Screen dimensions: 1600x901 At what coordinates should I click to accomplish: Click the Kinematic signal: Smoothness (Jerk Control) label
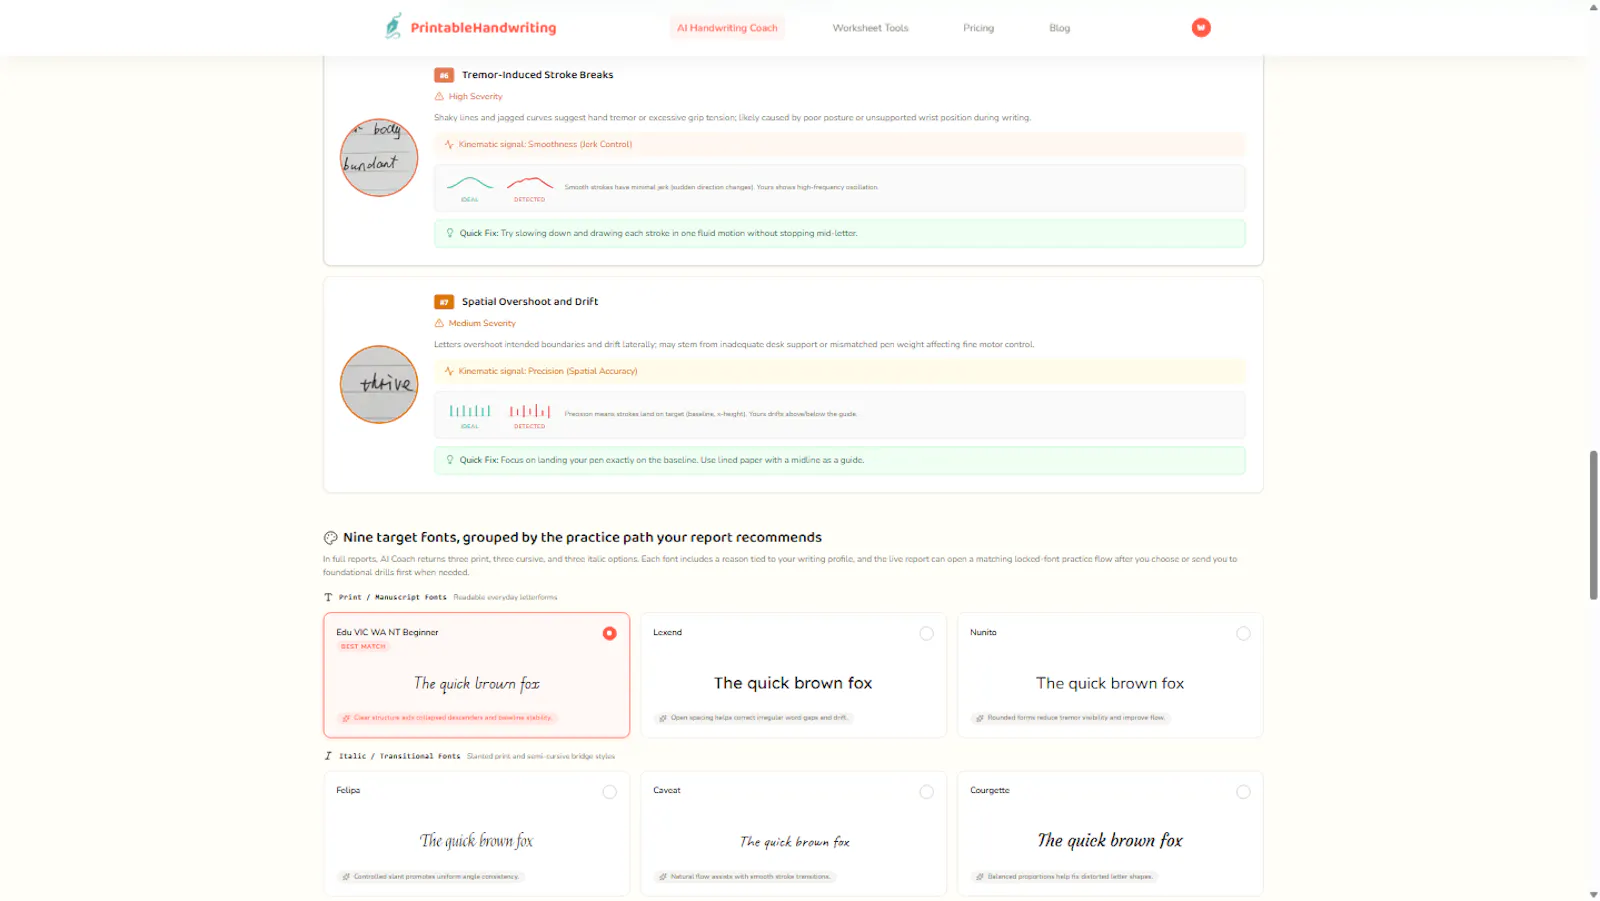click(545, 145)
